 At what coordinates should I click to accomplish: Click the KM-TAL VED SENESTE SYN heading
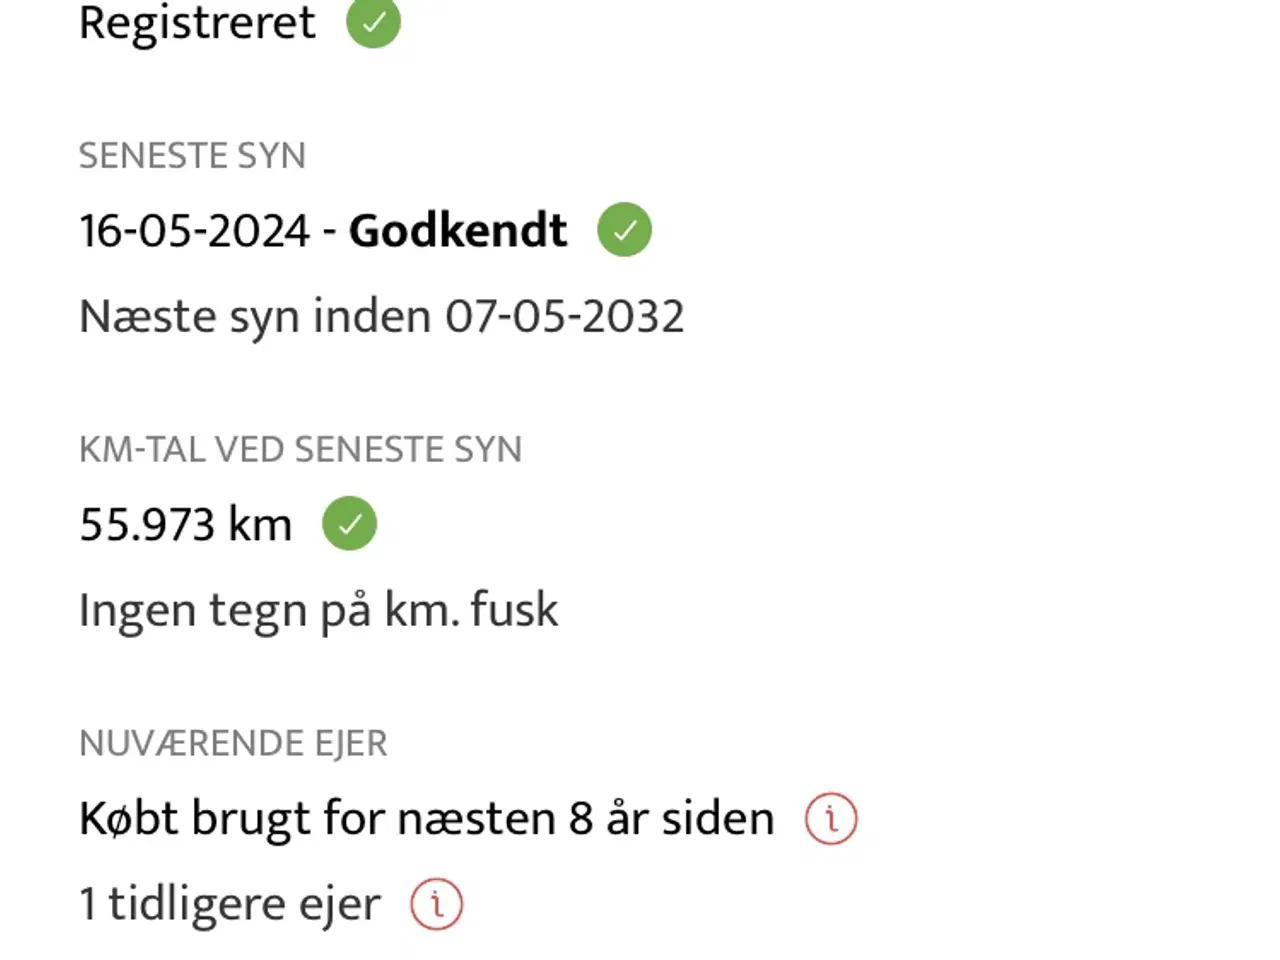tap(300, 450)
